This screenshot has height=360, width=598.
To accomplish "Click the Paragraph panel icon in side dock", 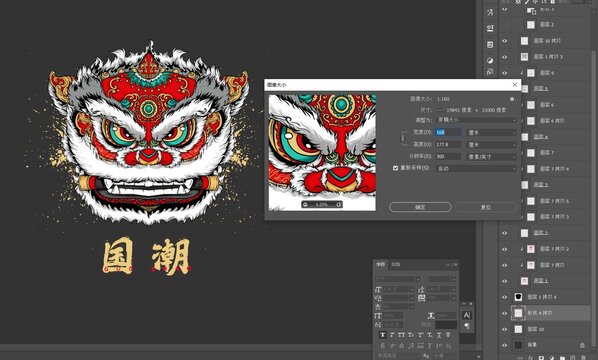I will [467, 326].
